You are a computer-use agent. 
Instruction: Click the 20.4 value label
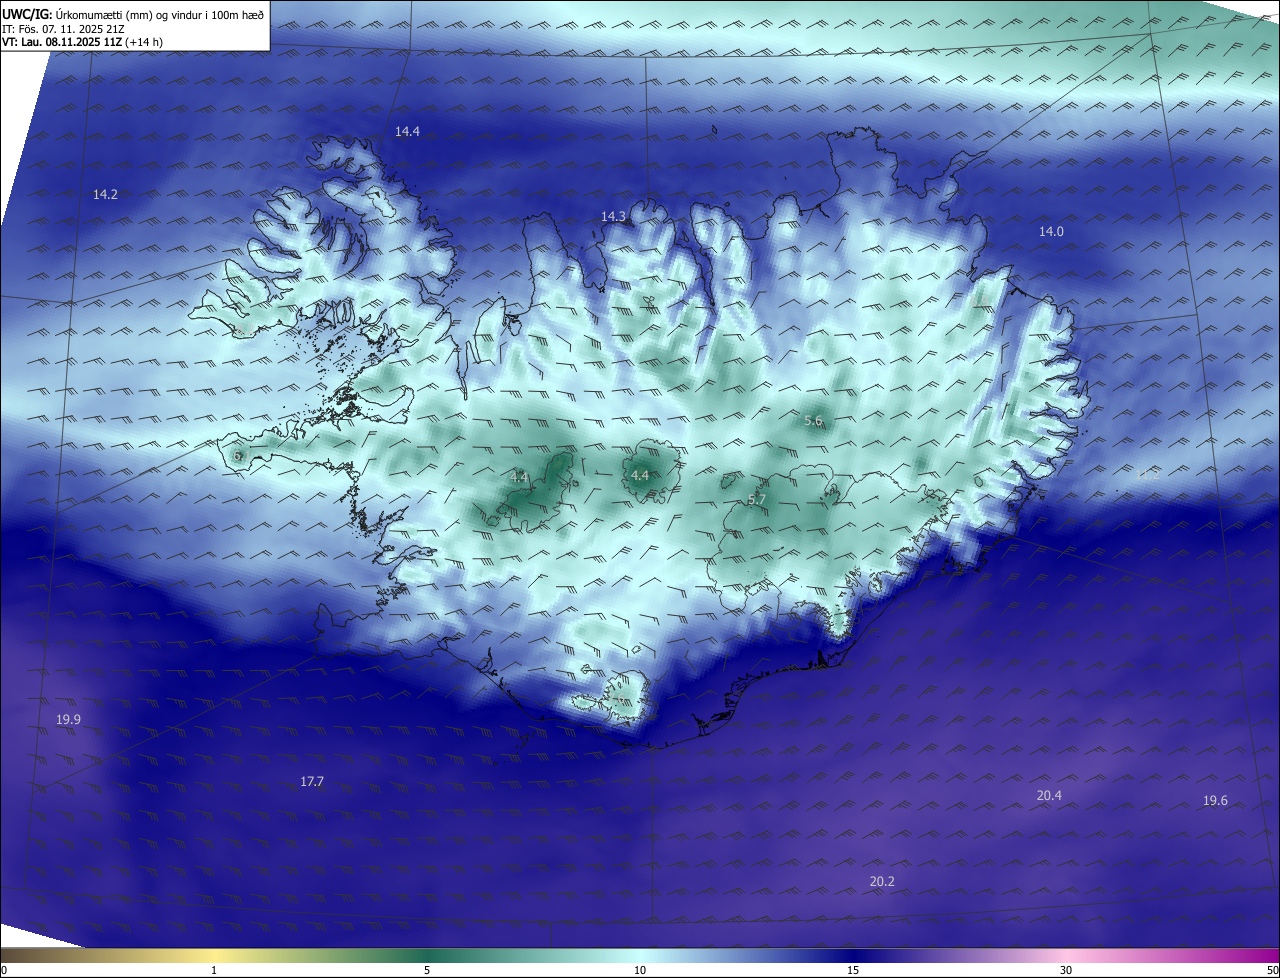point(1049,795)
